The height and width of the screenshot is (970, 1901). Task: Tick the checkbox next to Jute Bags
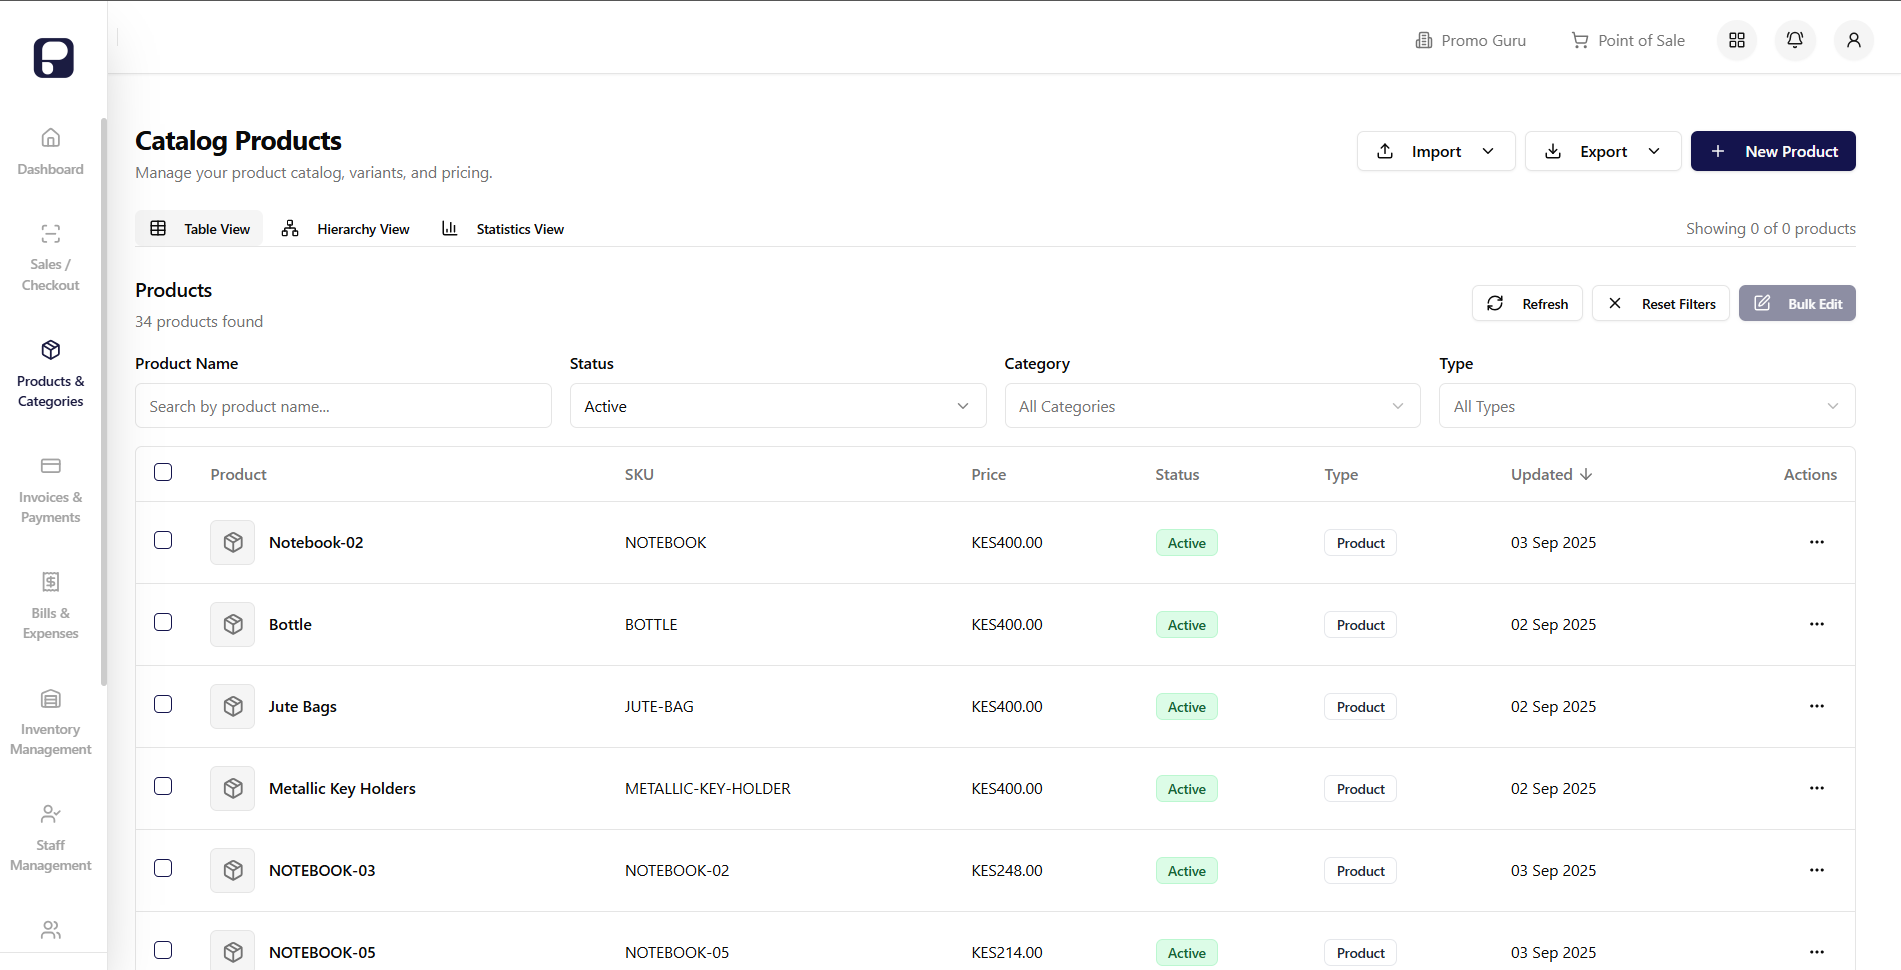[x=163, y=704]
